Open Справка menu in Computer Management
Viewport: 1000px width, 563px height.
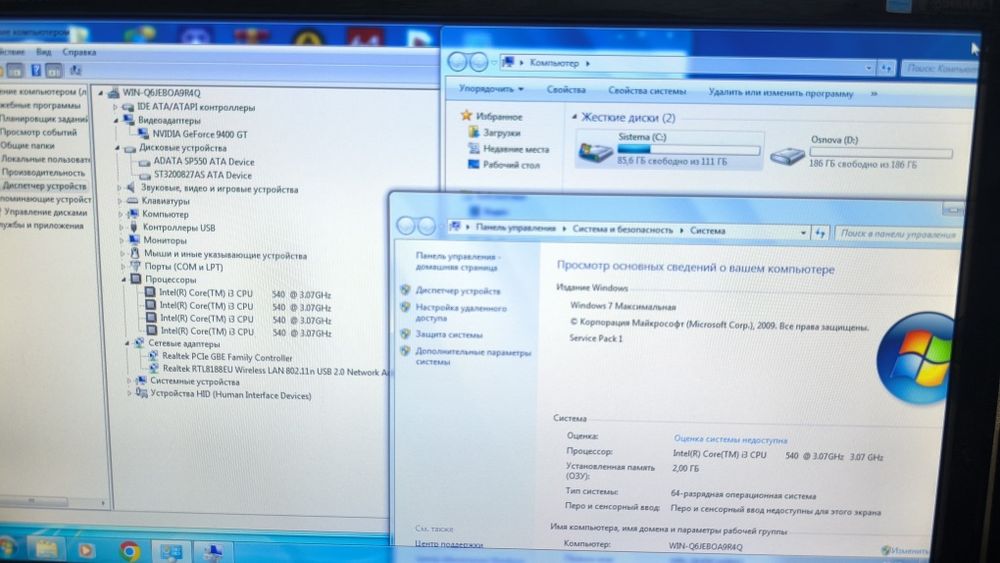[79, 52]
